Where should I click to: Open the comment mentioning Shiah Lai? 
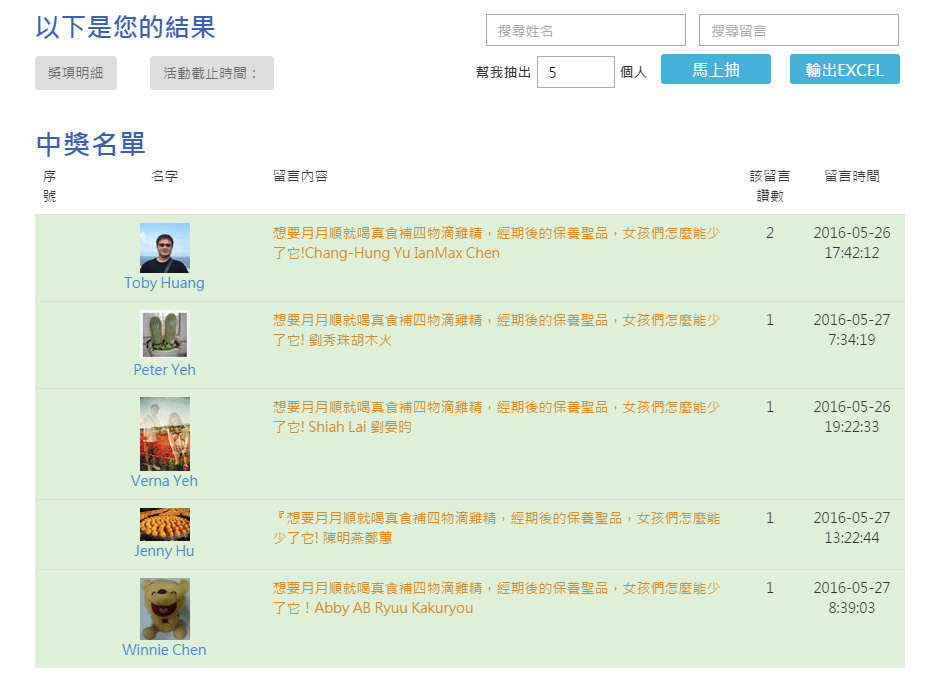click(497, 417)
